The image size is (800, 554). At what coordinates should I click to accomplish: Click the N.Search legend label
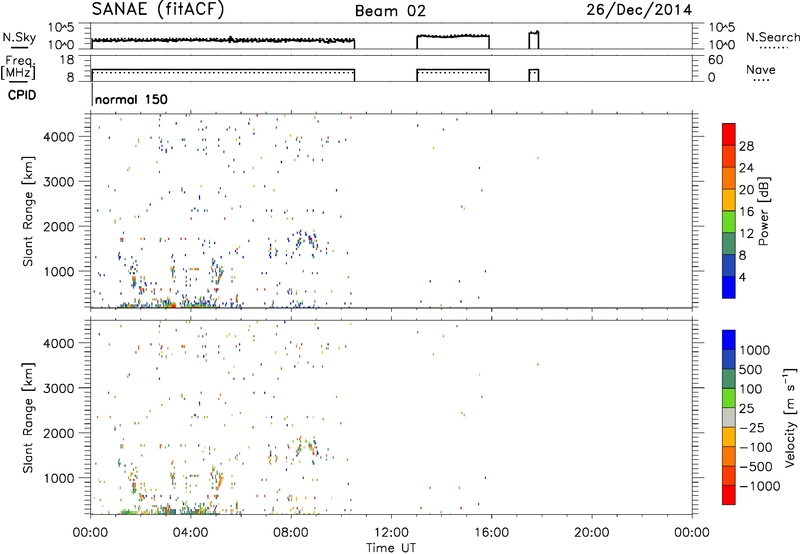(772, 37)
